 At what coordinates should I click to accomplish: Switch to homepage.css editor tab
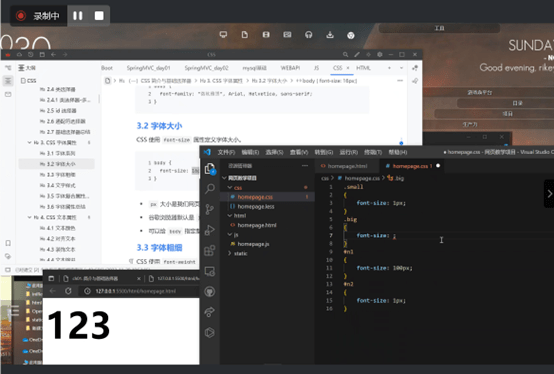point(412,166)
